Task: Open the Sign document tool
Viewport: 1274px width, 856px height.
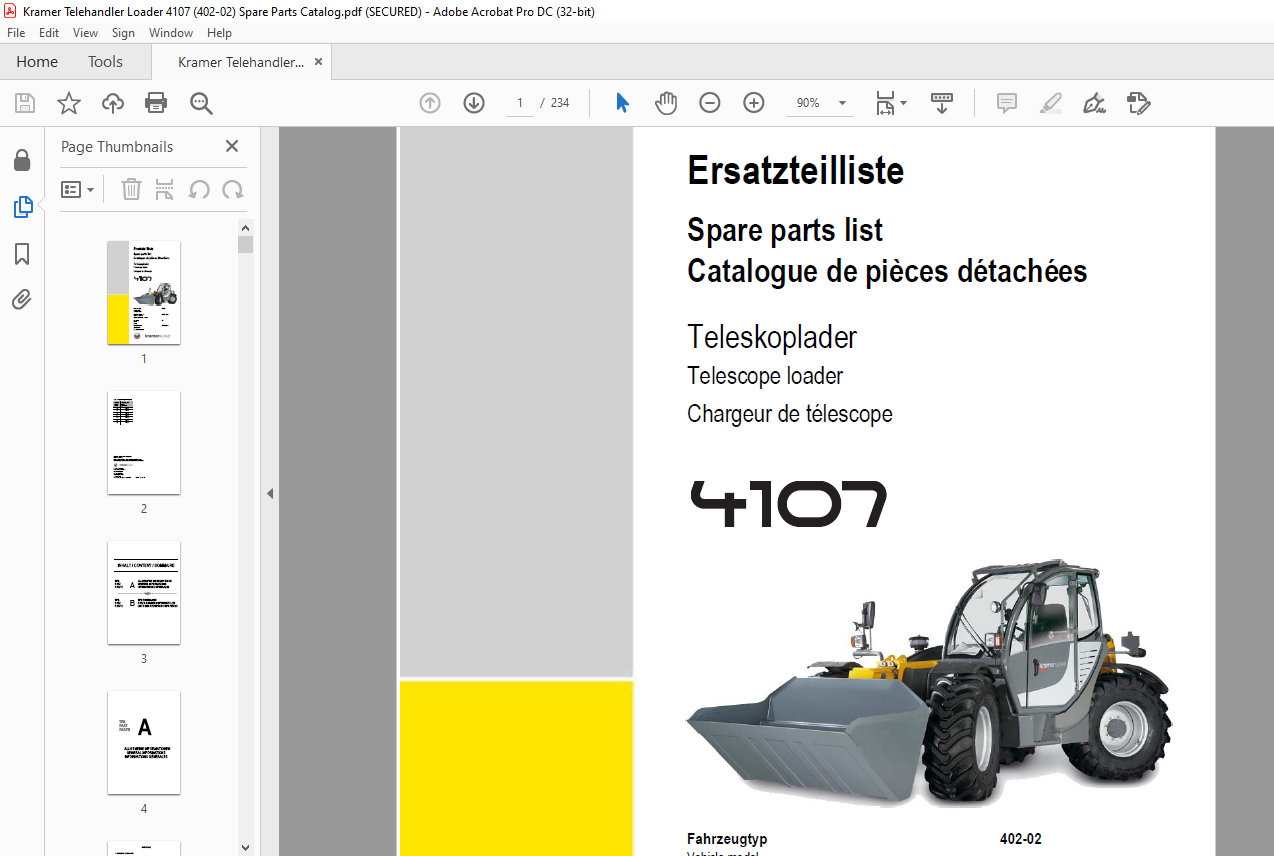Action: [1094, 103]
